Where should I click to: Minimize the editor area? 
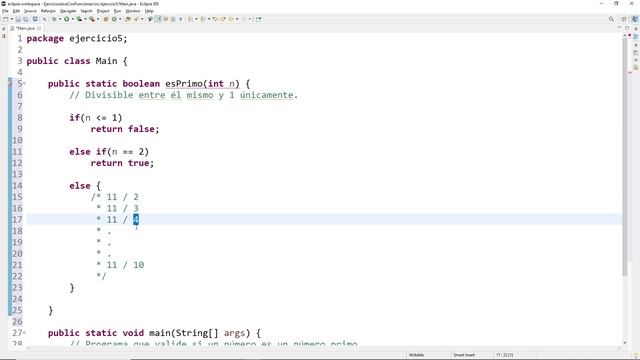(619, 28)
